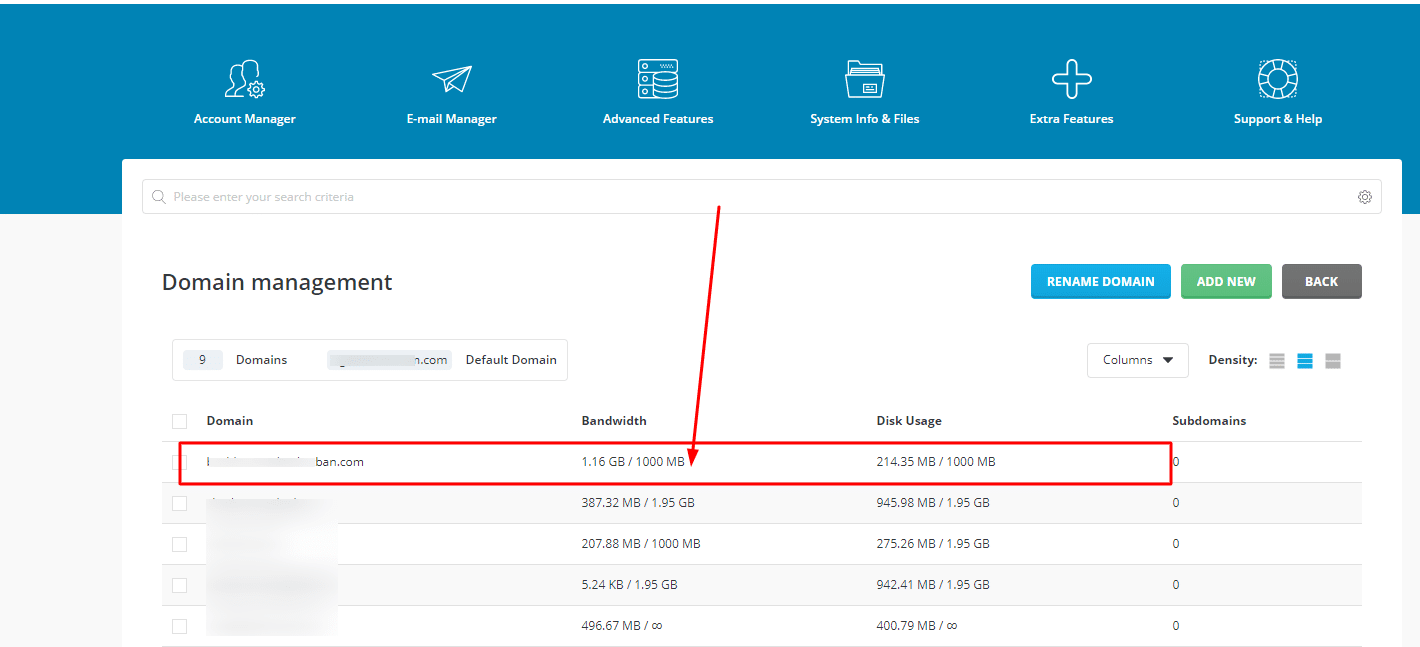Open search settings gear icon
Image resolution: width=1420 pixels, height=647 pixels.
pyautogui.click(x=1364, y=197)
